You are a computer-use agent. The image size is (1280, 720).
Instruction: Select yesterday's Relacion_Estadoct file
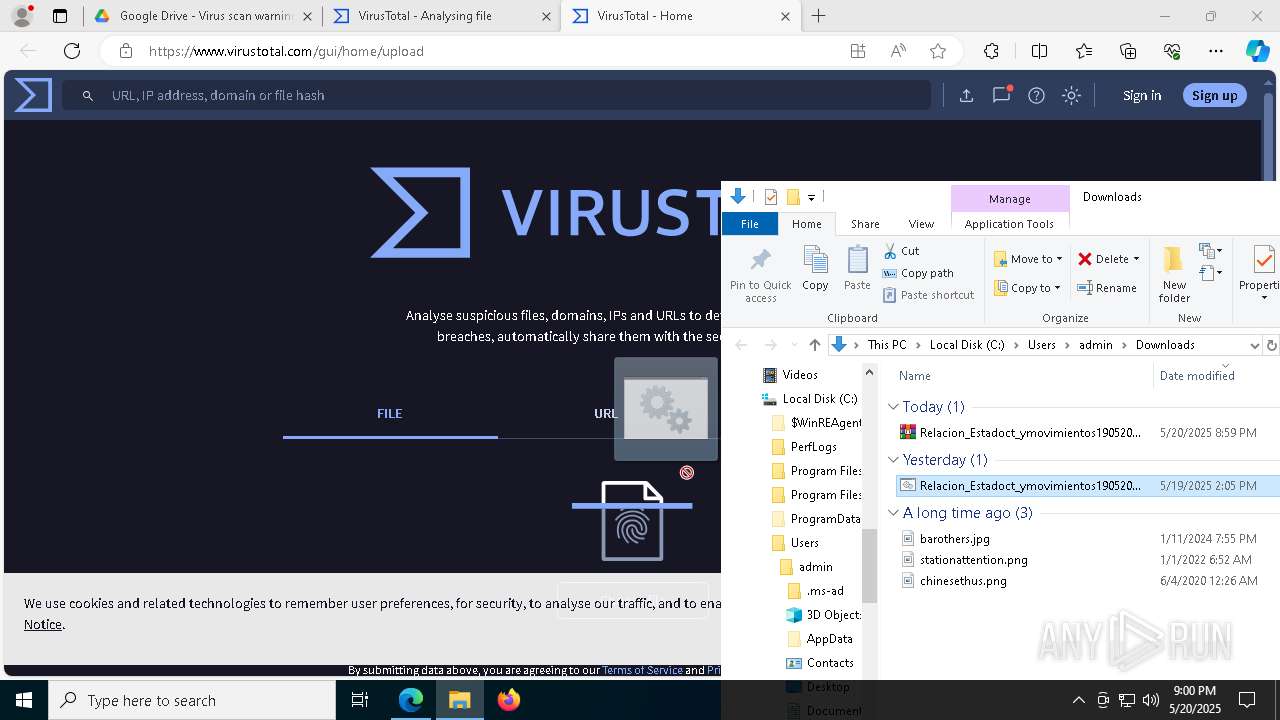1030,486
